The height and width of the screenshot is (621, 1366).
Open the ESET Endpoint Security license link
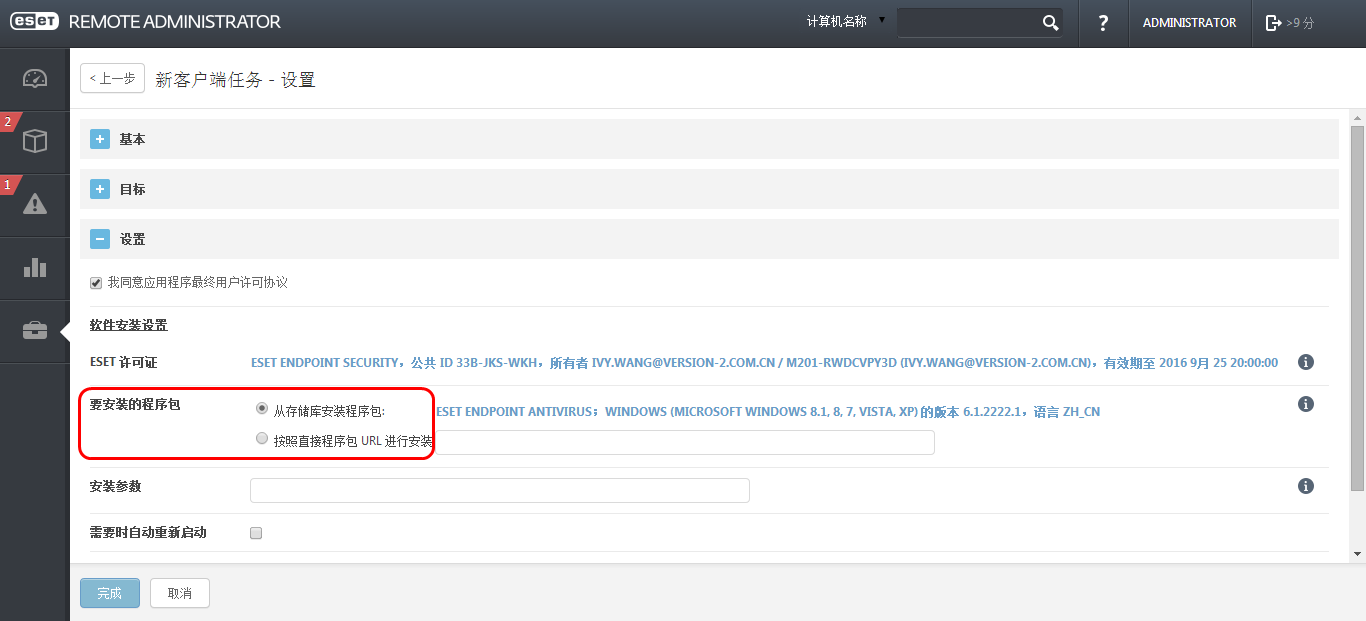click(764, 363)
